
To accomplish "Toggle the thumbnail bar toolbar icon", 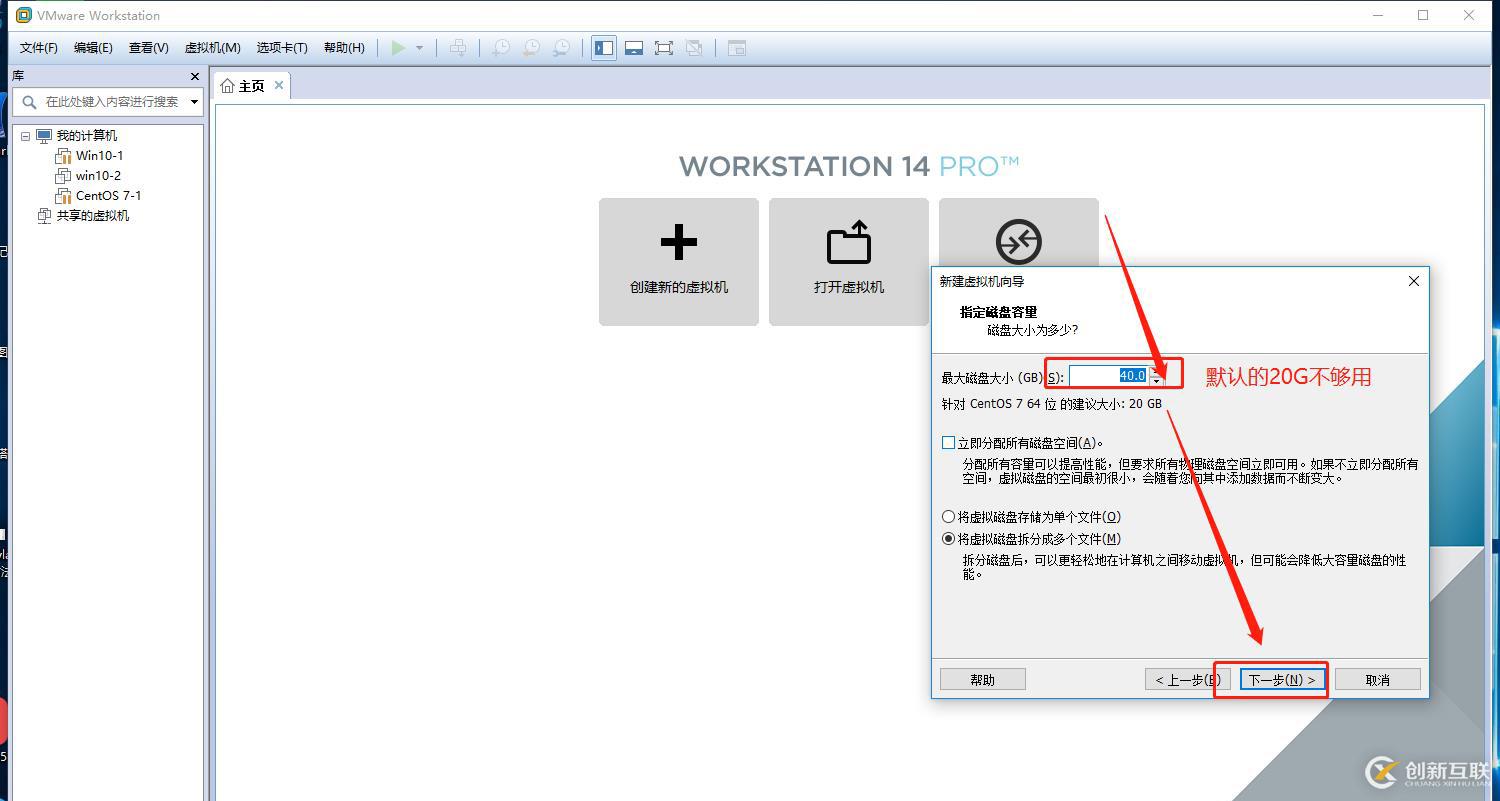I will point(634,48).
